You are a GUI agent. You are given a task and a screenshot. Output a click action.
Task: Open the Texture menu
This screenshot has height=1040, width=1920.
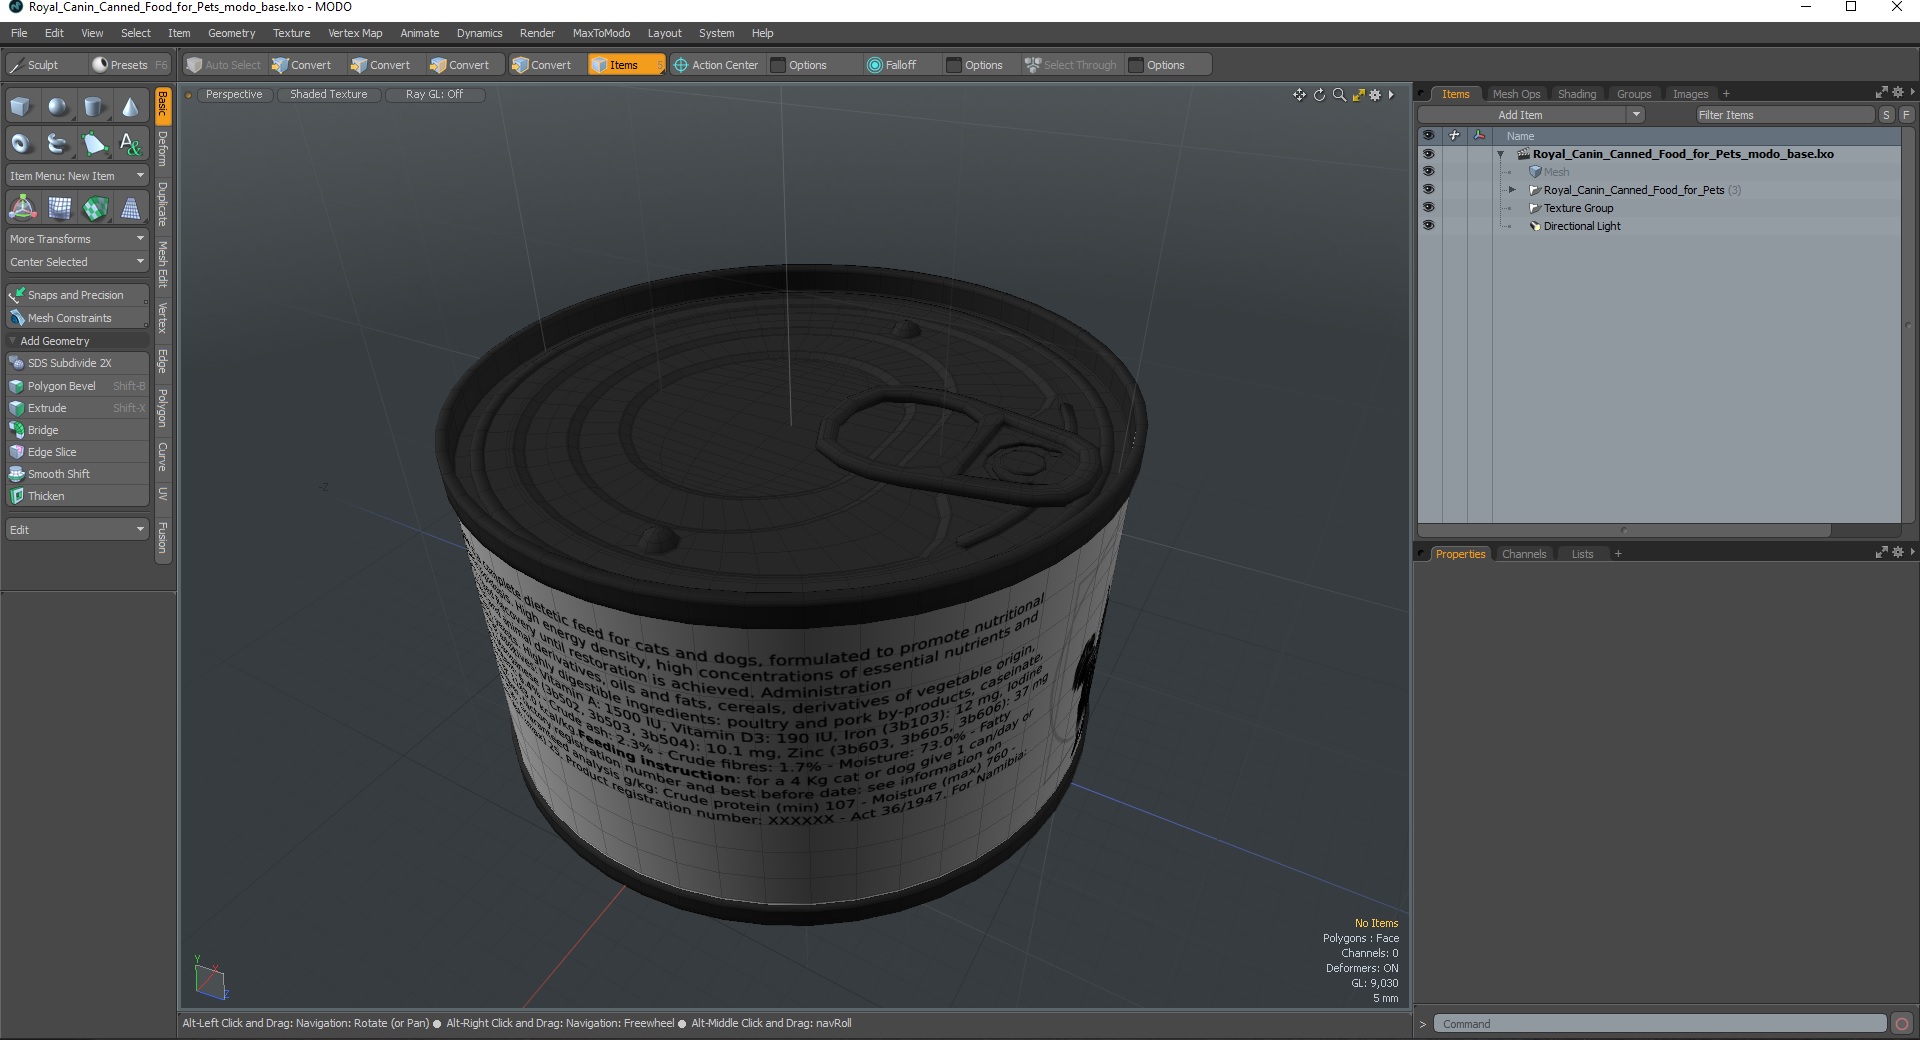coord(291,33)
